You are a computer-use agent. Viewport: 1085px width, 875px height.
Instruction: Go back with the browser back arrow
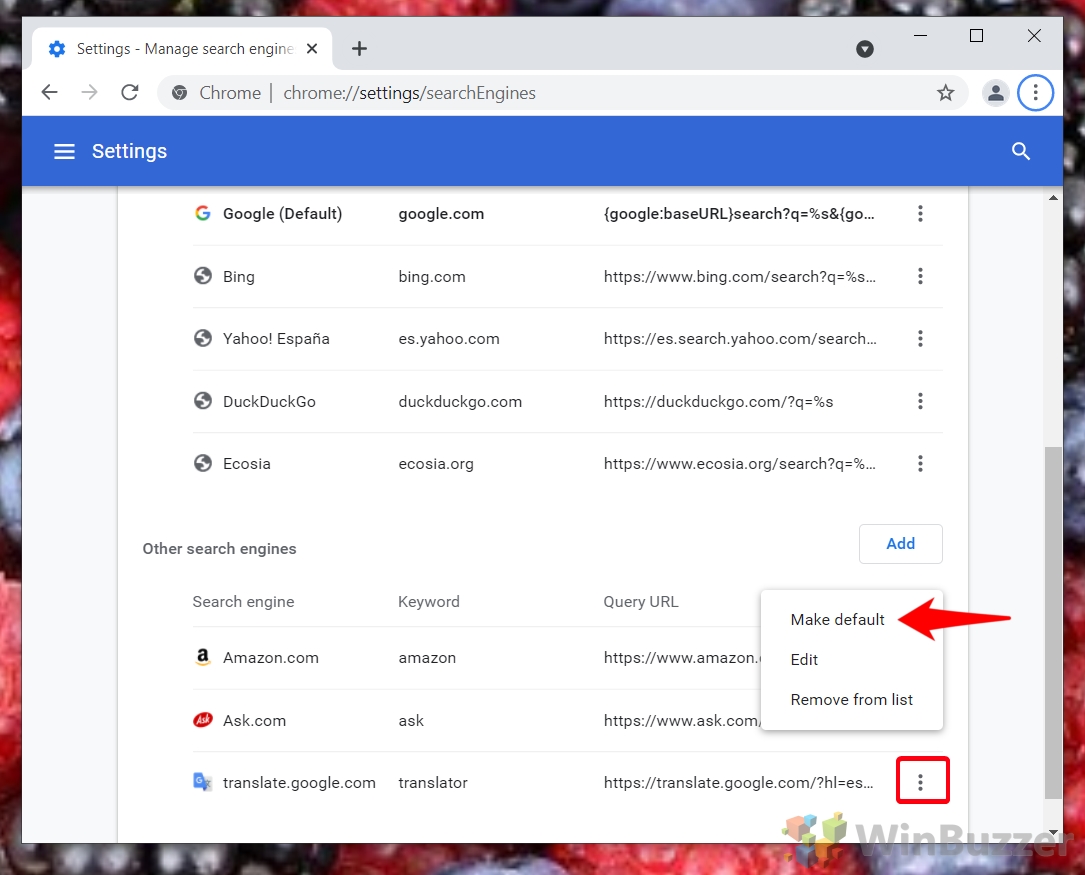49,92
